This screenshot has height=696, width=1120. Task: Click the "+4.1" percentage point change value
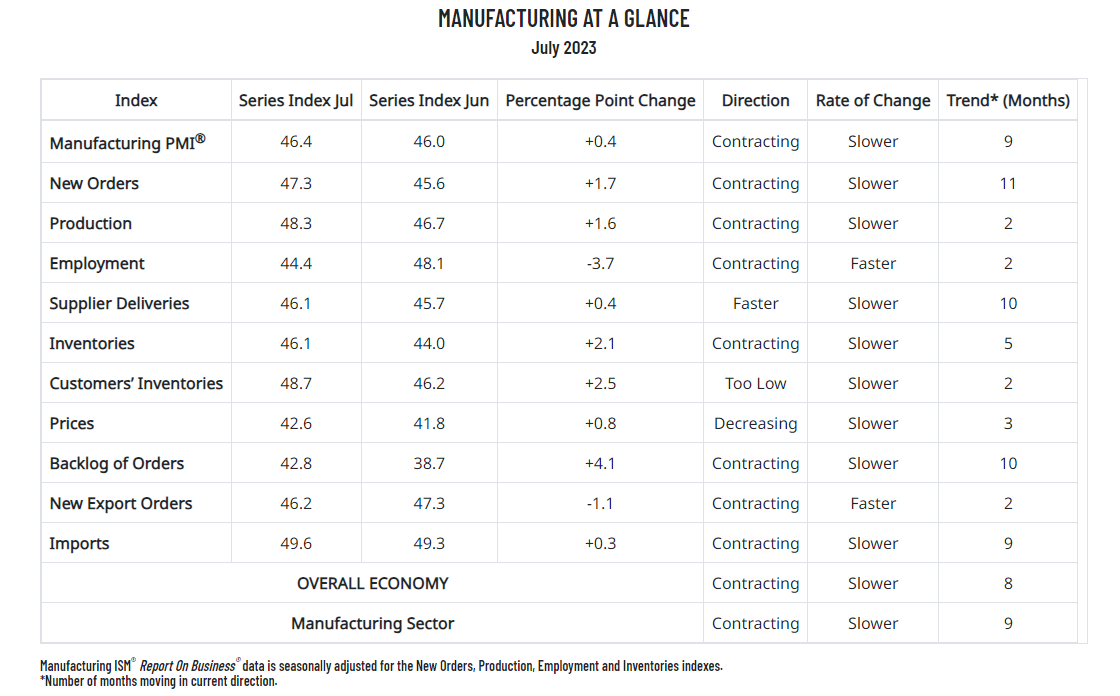[x=600, y=463]
